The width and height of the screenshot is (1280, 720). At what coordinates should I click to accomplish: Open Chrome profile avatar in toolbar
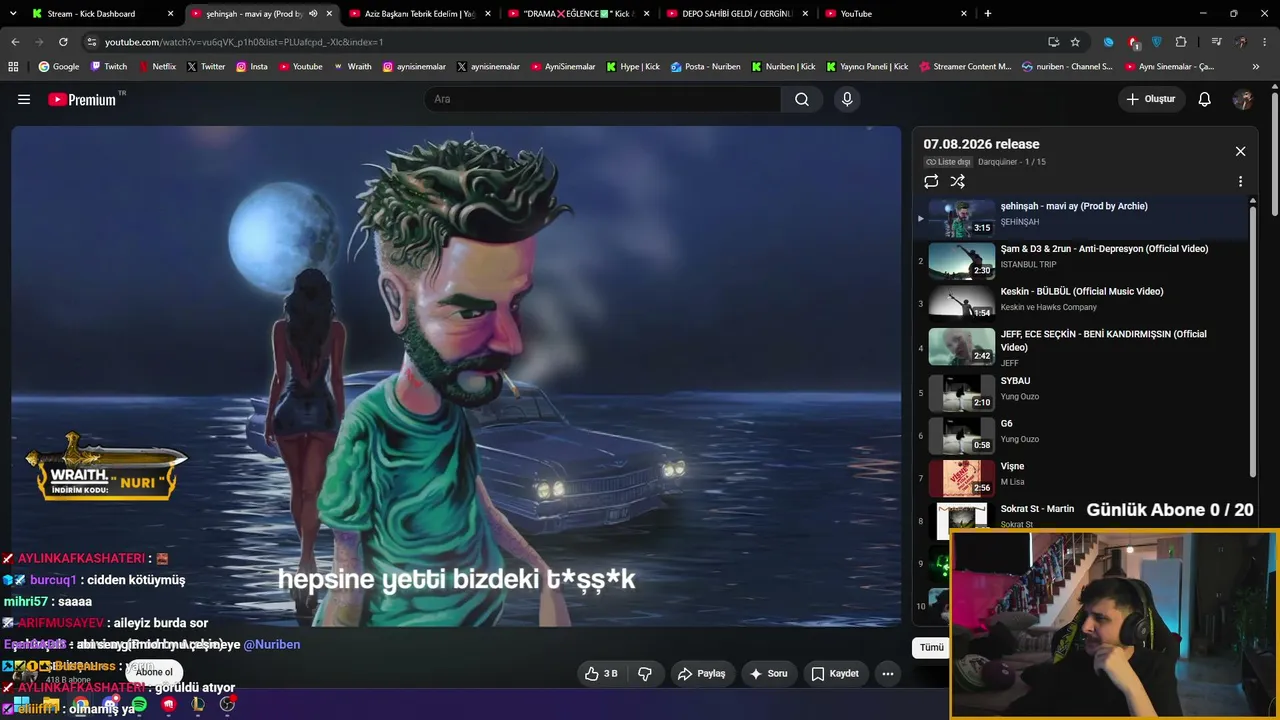(1241, 42)
